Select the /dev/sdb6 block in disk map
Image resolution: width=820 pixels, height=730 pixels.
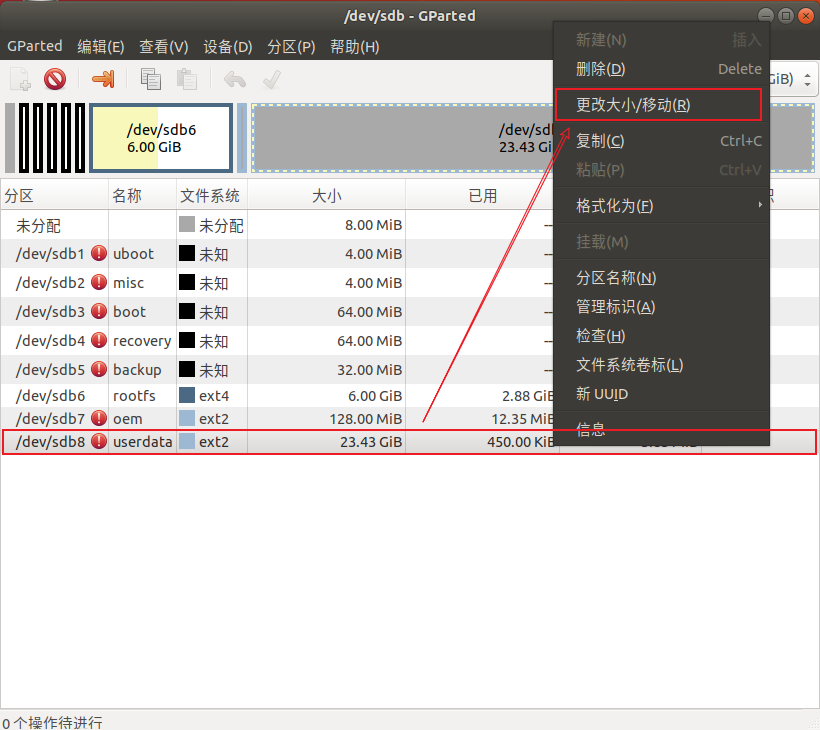pos(161,138)
